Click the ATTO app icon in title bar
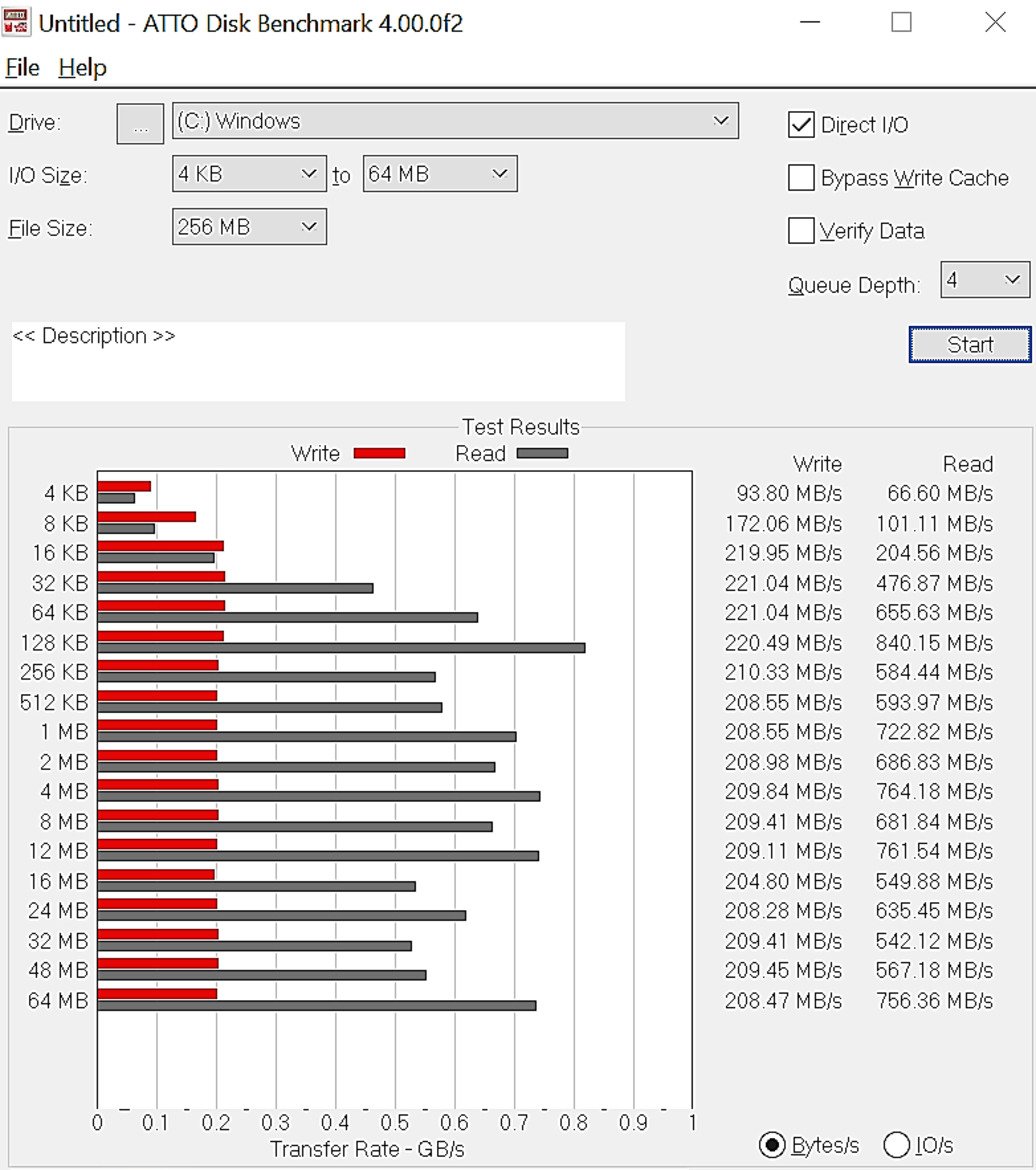1036x1170 pixels. tap(16, 22)
